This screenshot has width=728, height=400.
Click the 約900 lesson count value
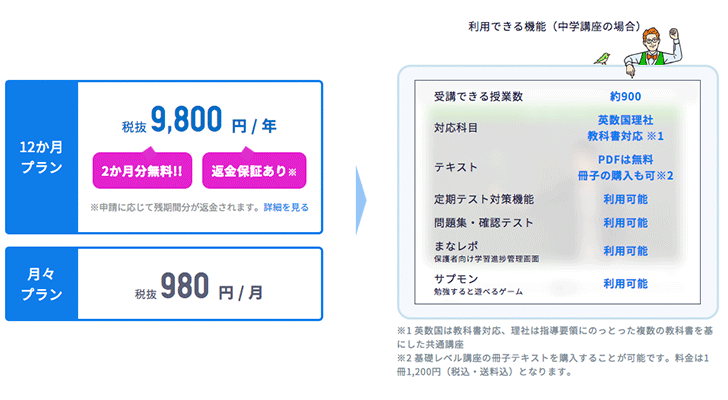(x=625, y=97)
